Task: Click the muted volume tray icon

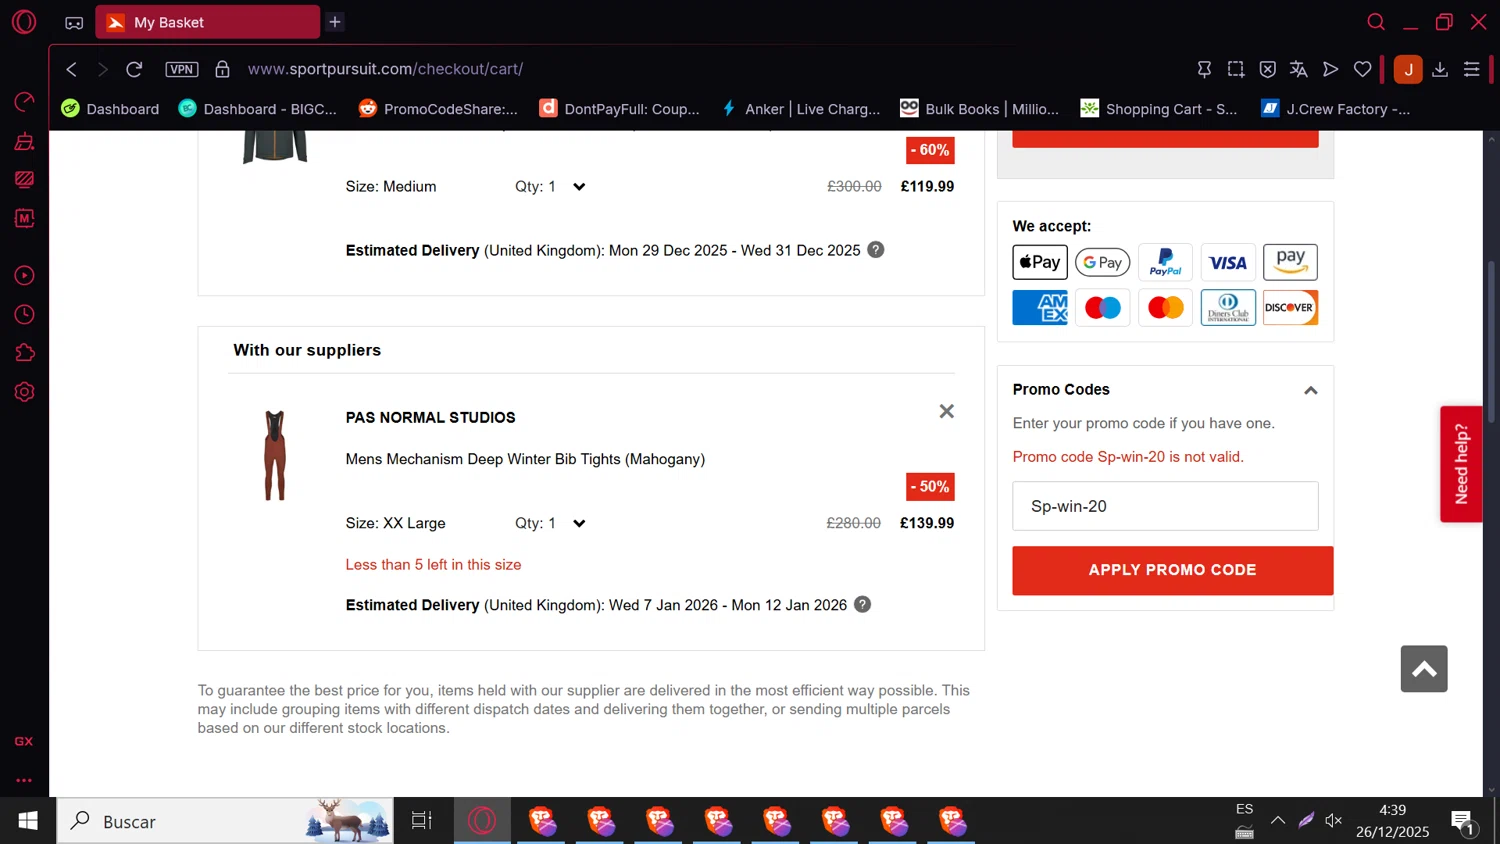Action: 1334,821
